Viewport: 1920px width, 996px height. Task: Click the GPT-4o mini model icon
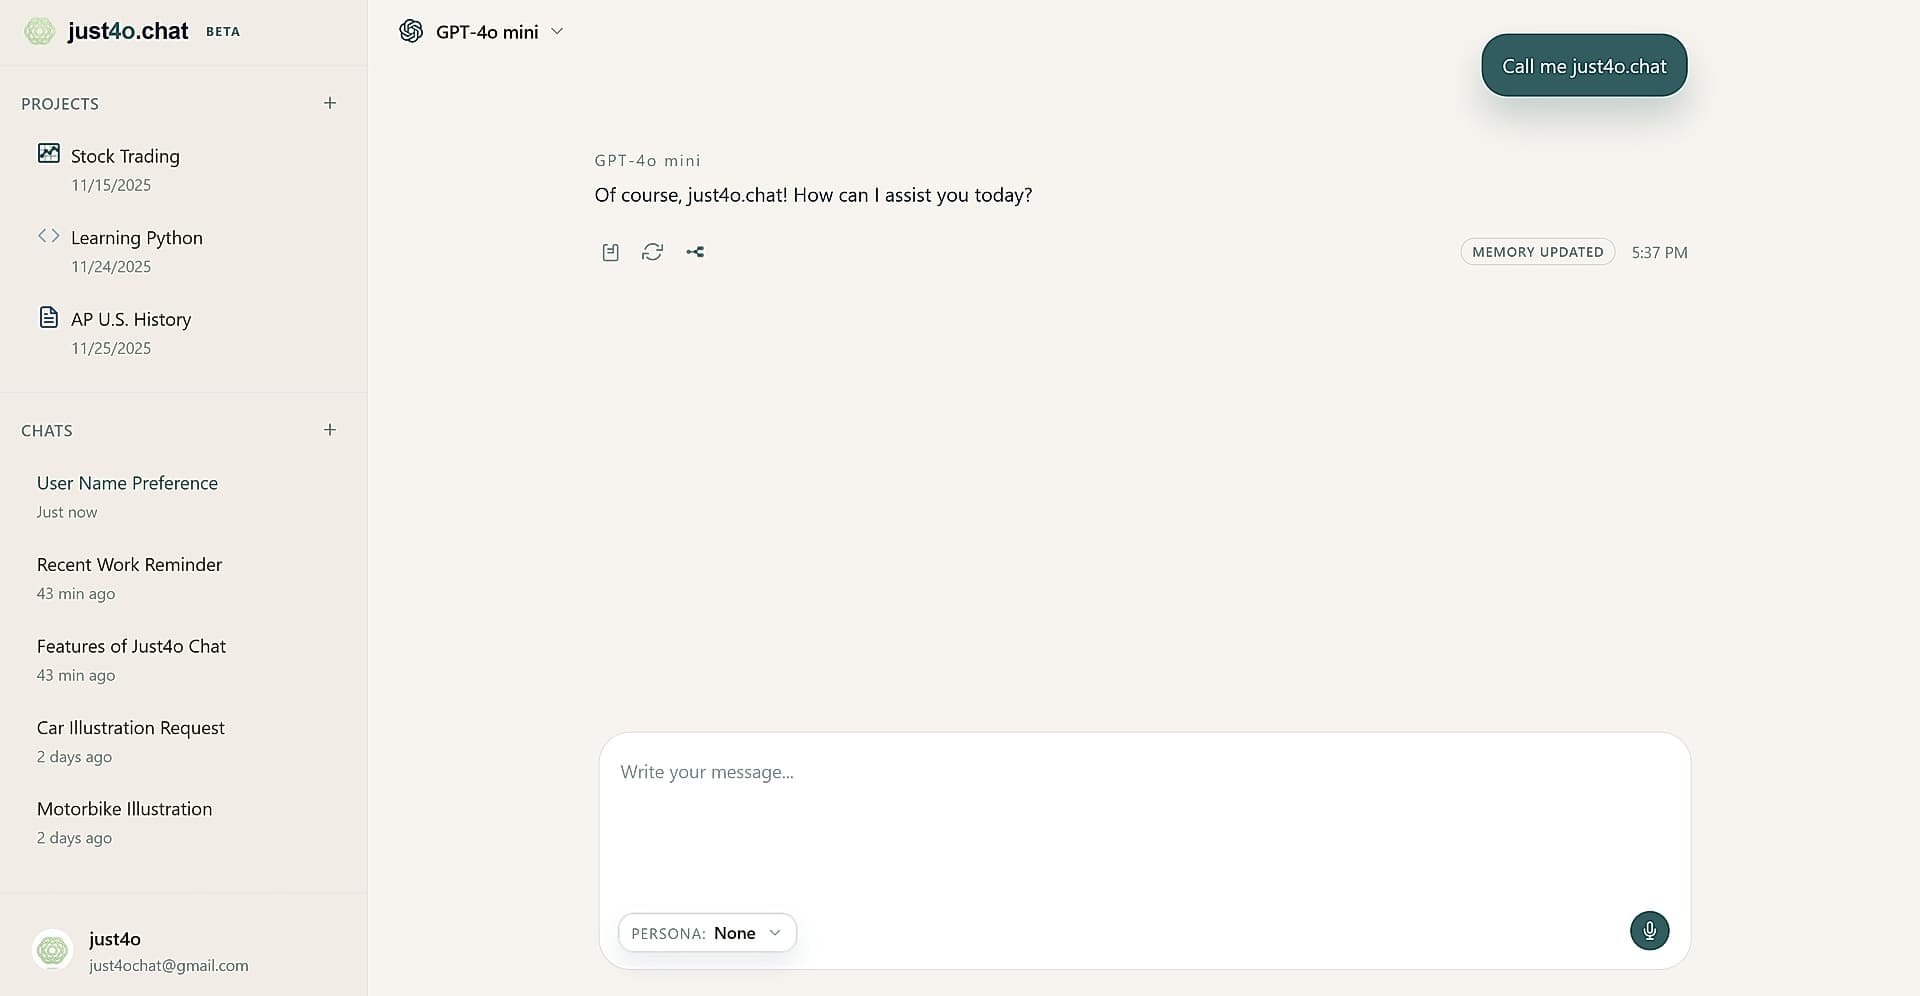(410, 31)
